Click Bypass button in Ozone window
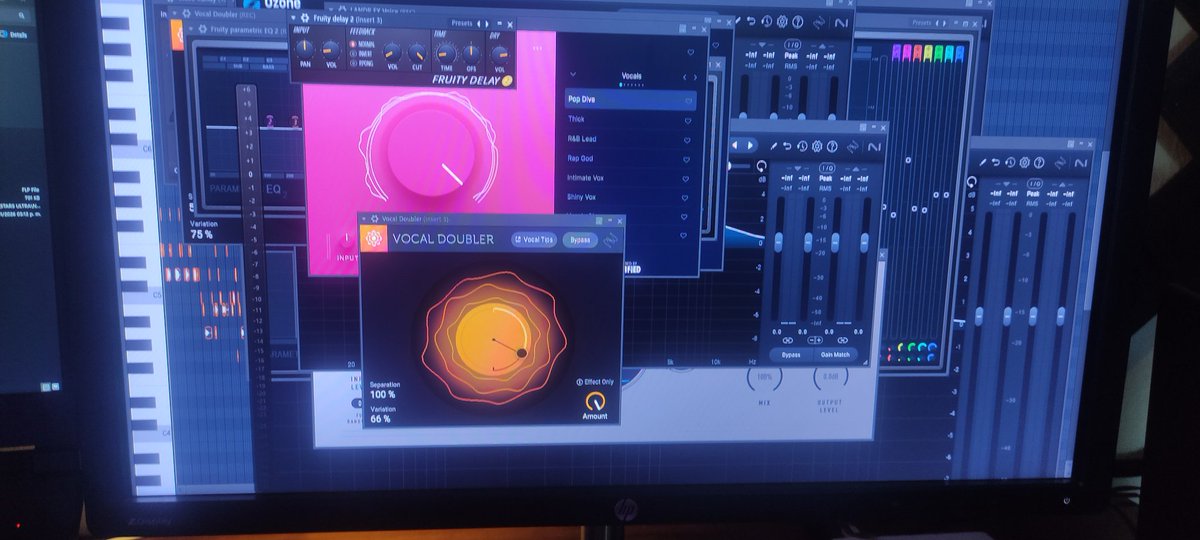 [x=791, y=354]
